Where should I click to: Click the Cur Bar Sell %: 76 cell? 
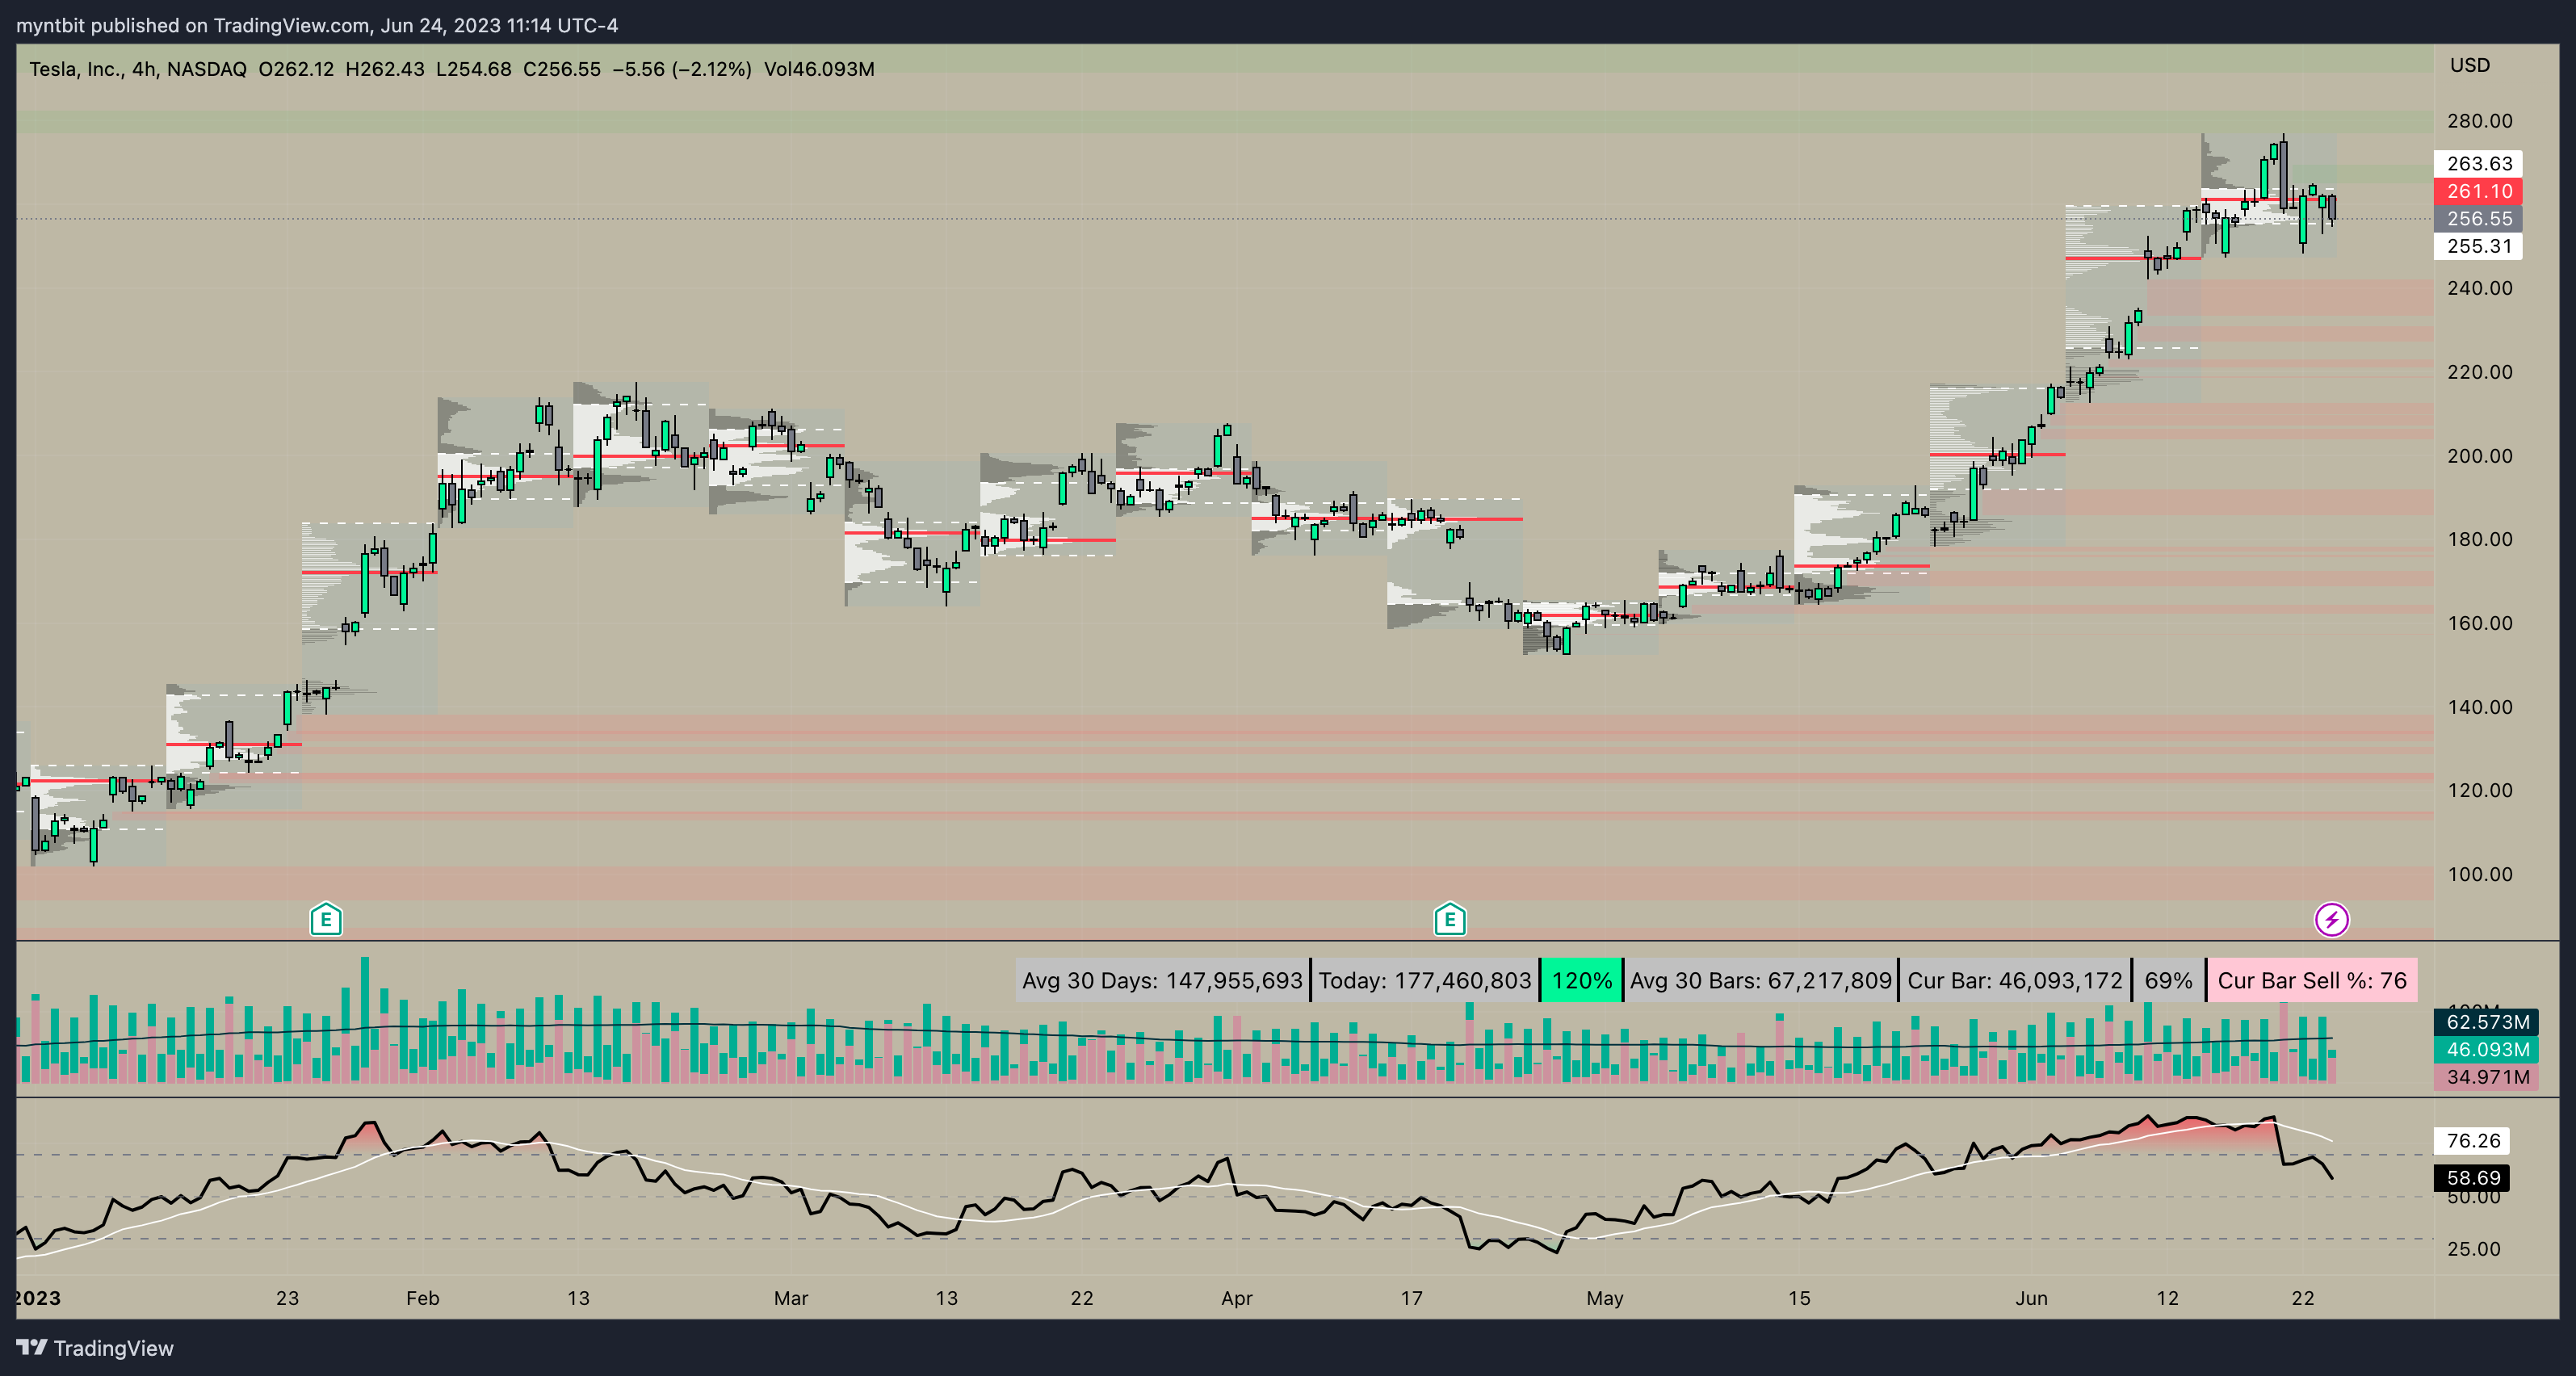(x=2312, y=980)
